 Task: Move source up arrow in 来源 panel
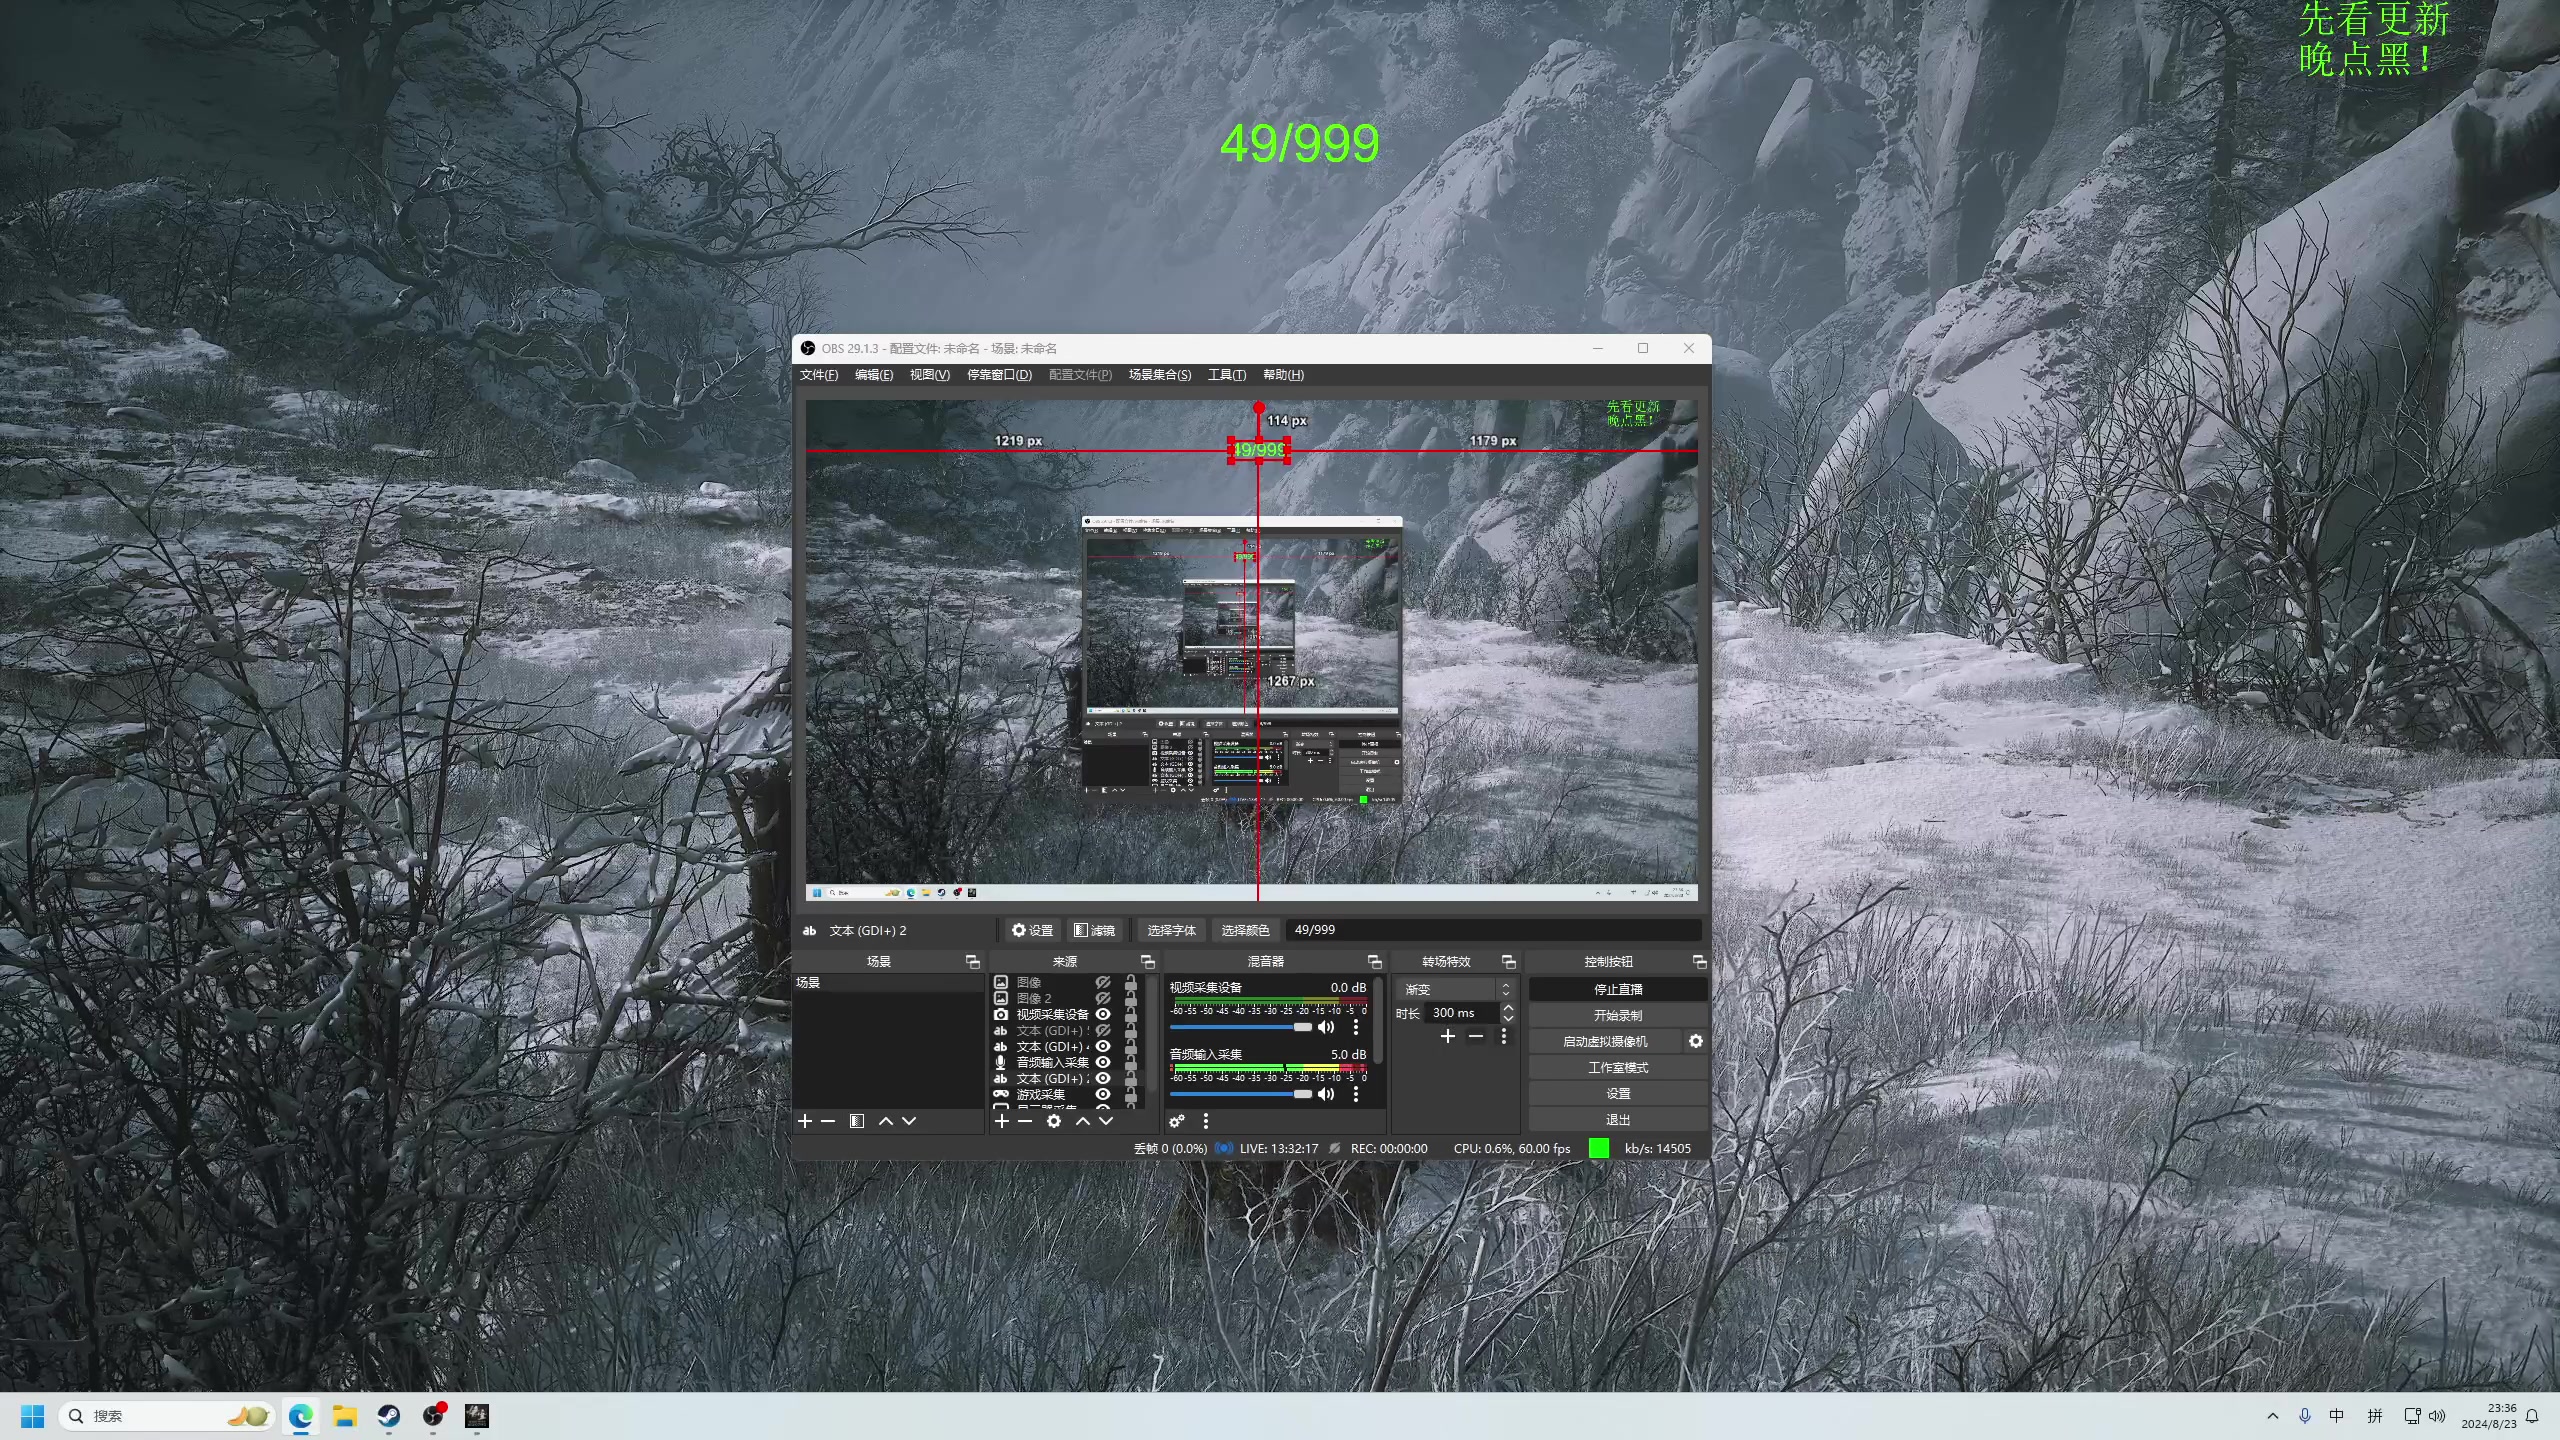tap(1083, 1121)
